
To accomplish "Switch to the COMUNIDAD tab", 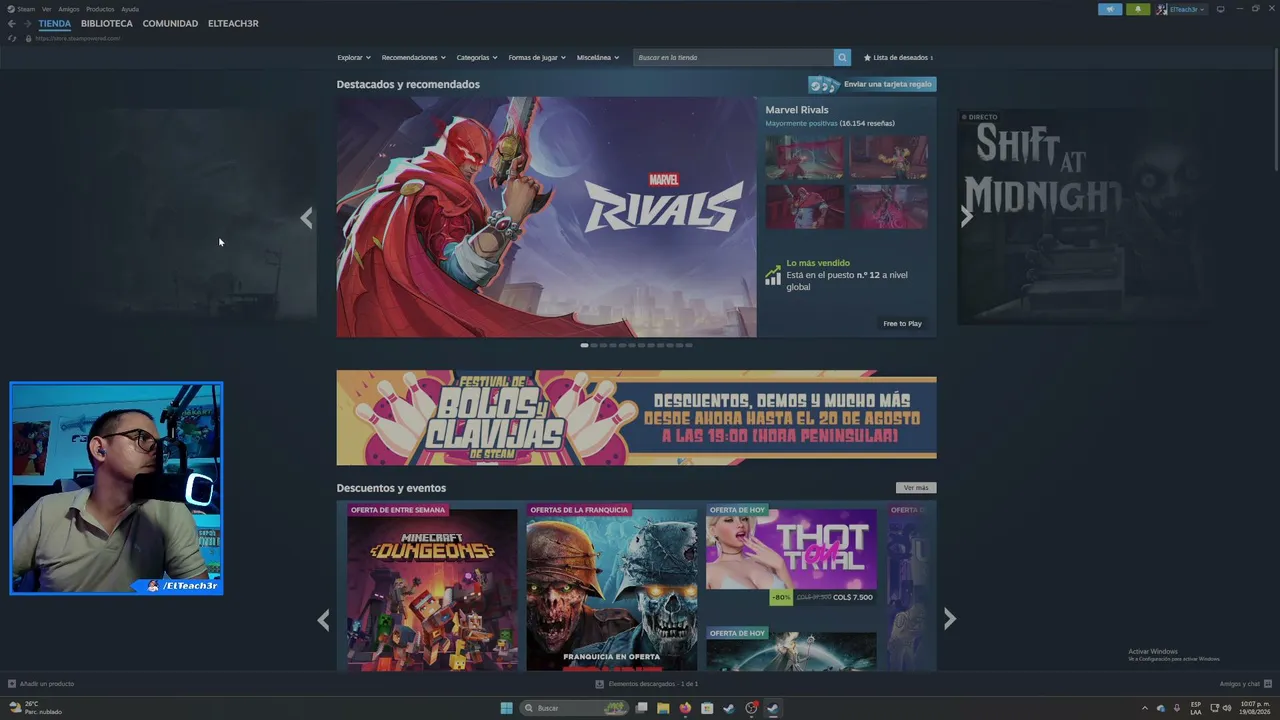I will (x=170, y=24).
